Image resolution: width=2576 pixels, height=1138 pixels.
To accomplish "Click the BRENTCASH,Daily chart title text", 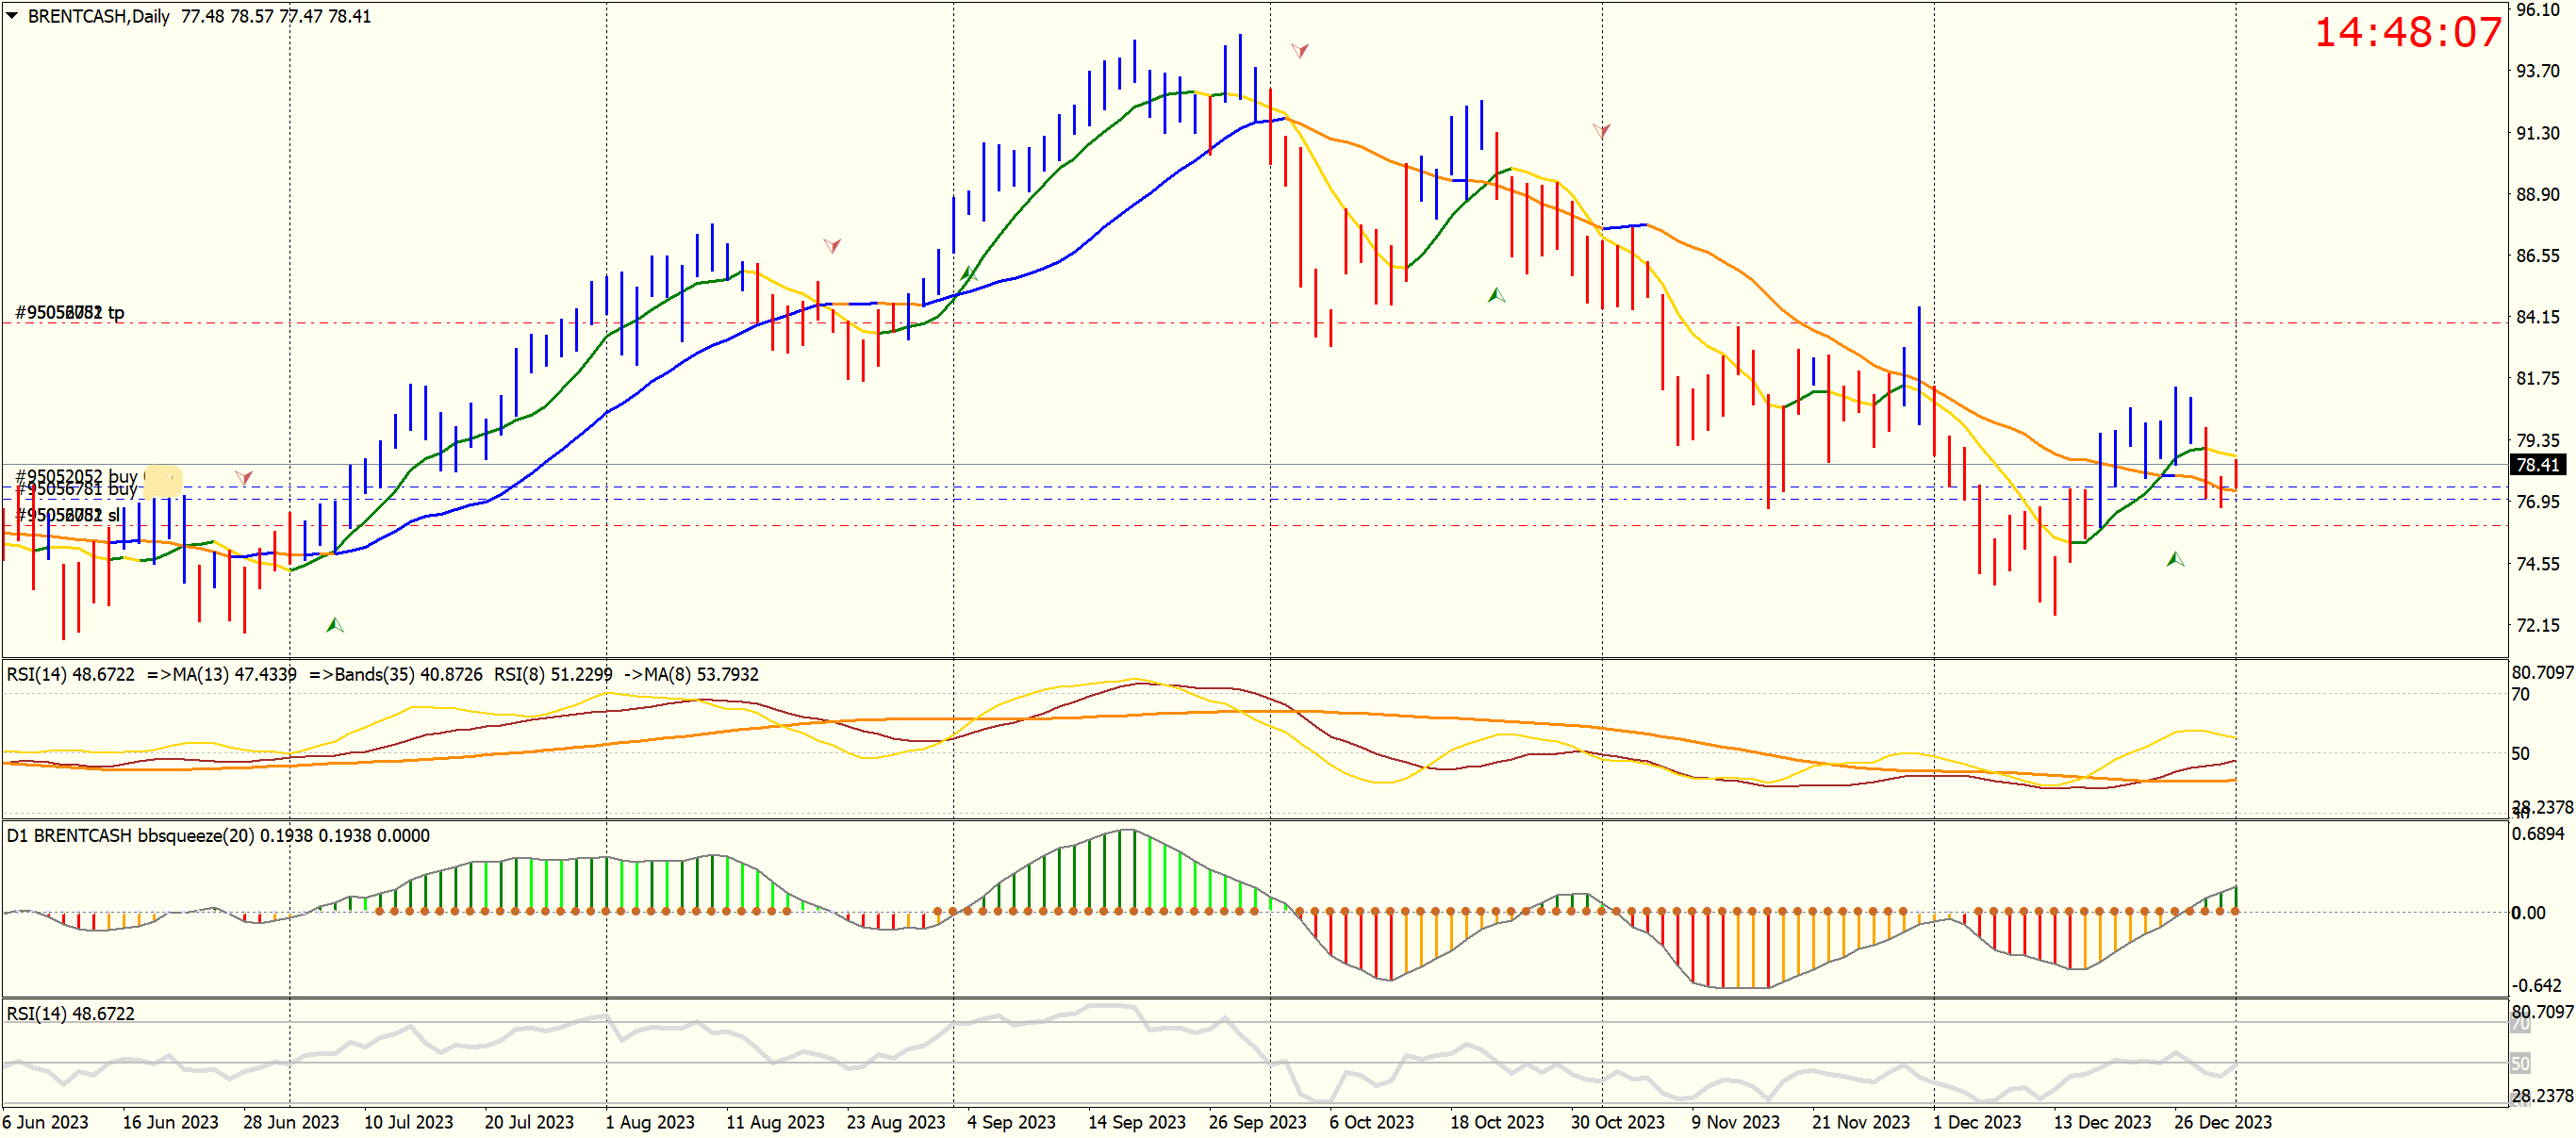I will (98, 16).
